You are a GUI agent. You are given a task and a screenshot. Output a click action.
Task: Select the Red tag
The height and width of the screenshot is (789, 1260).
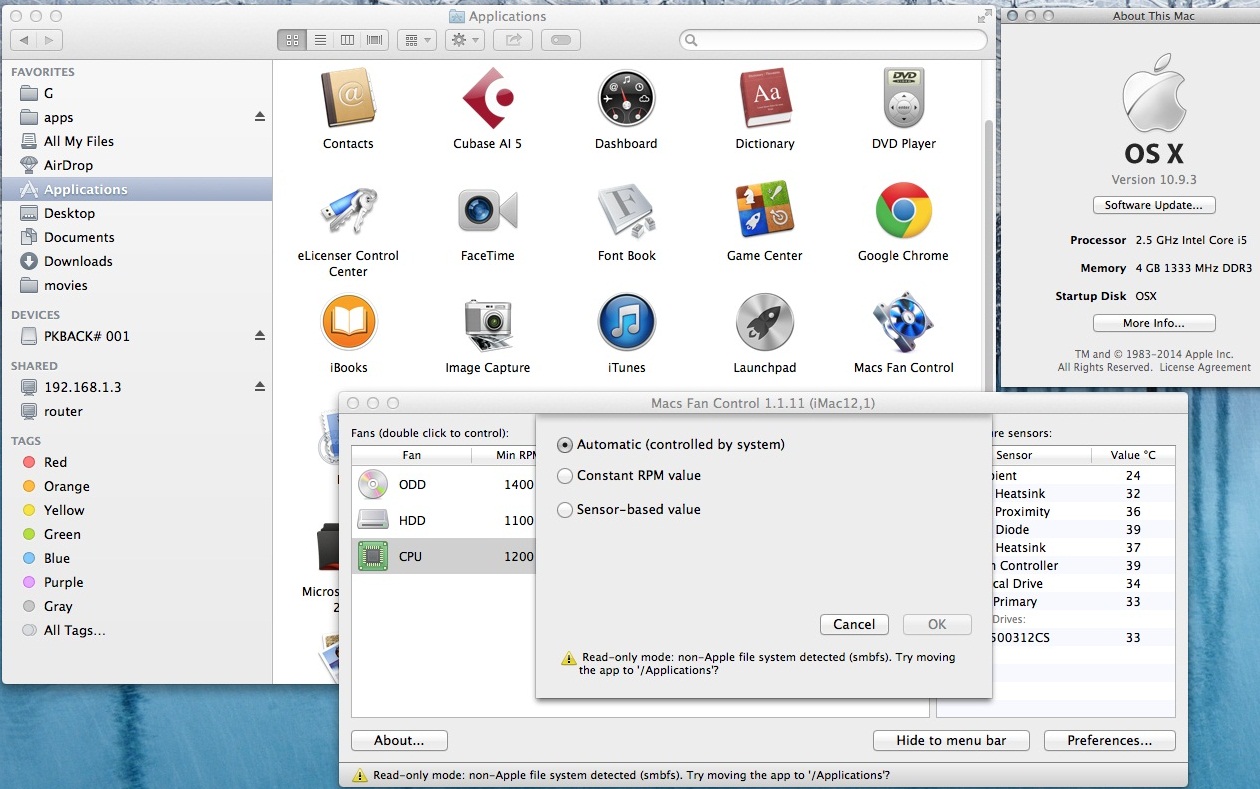click(x=137, y=462)
